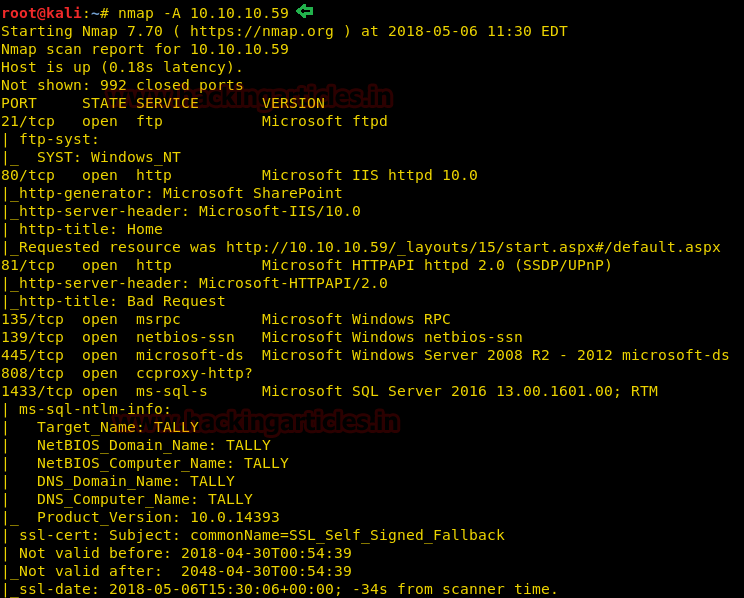Select the 135/tcp msrpc entry
The width and height of the screenshot is (744, 598).
[225, 319]
